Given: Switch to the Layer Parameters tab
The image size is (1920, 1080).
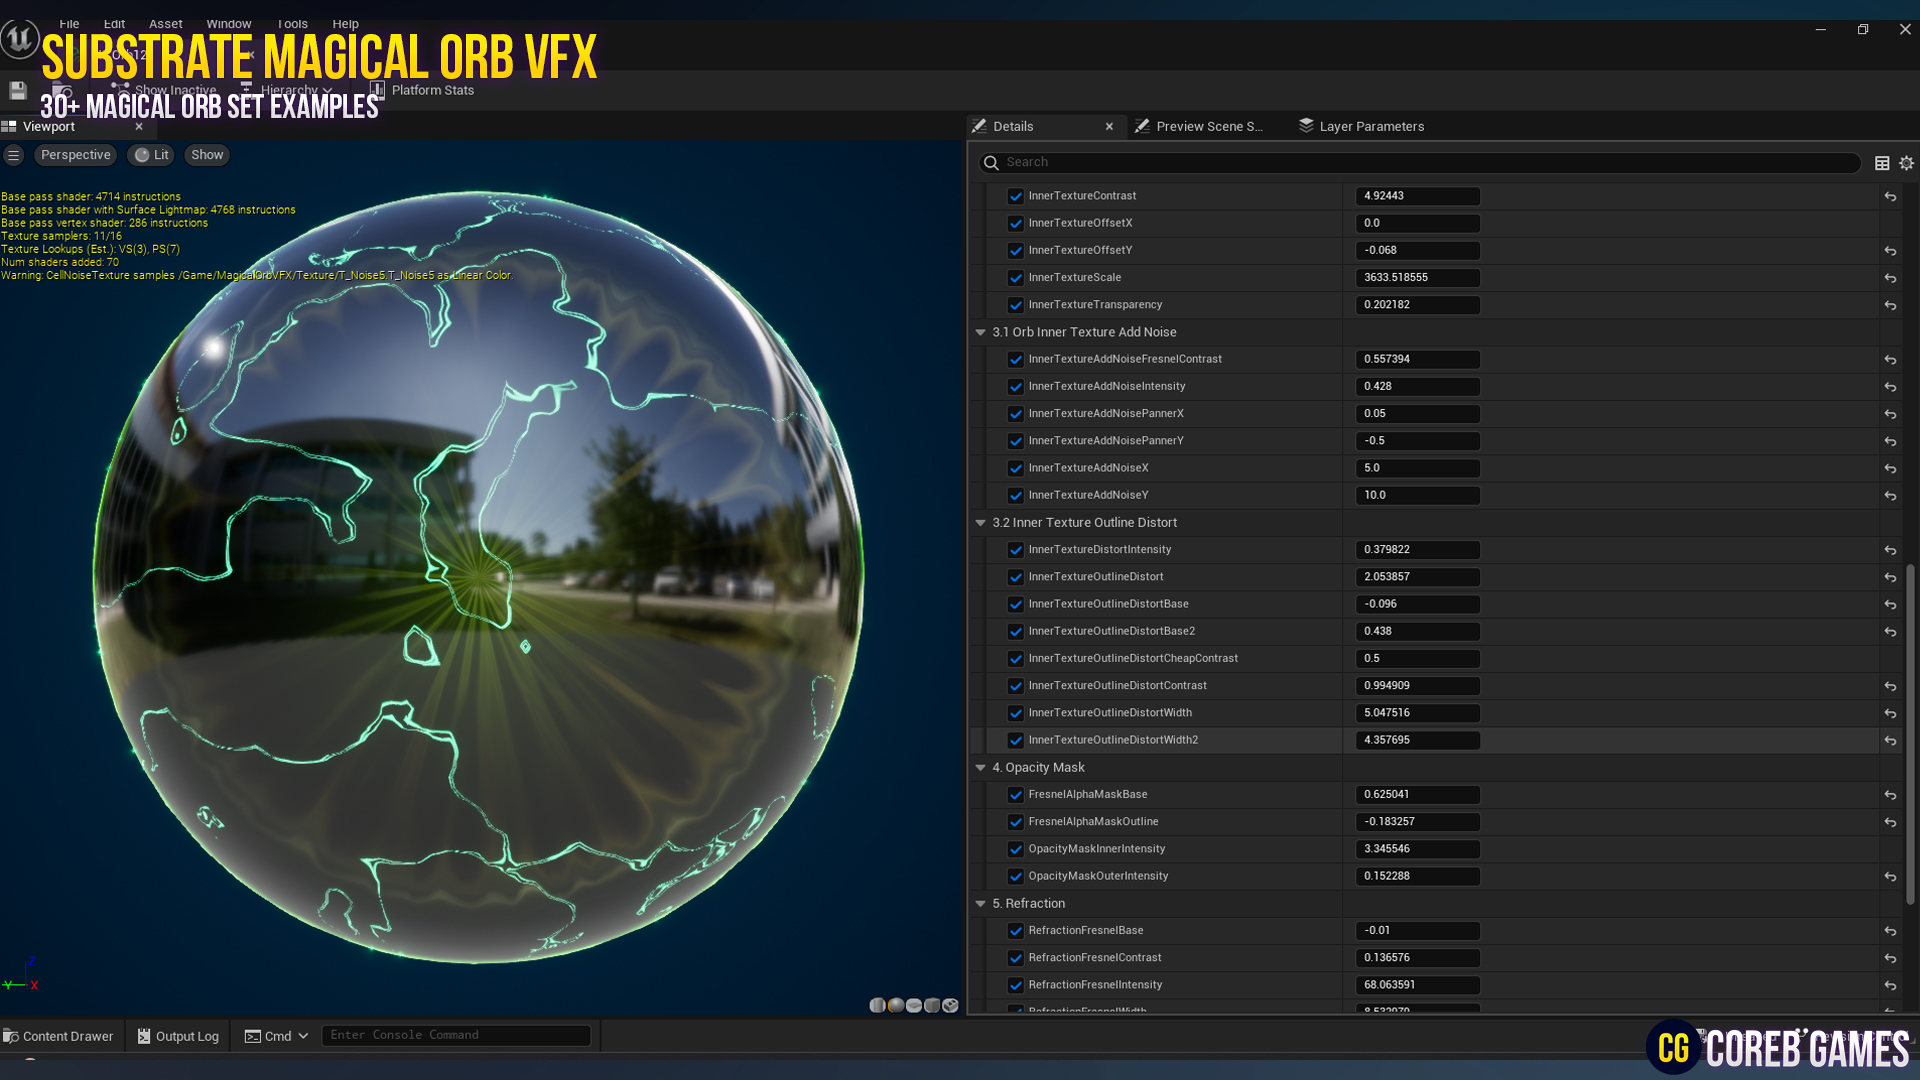Looking at the screenshot, I should pos(1371,126).
